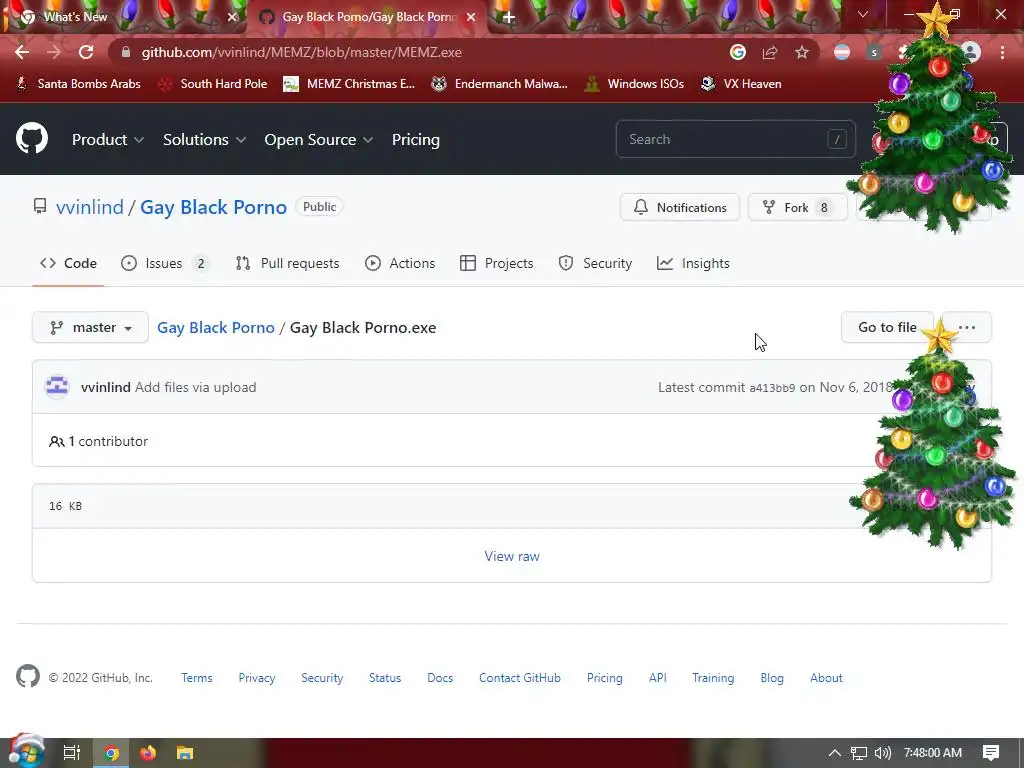Open Windows ISOs bookmark
Screen dimensions: 1024x768
(x=634, y=84)
